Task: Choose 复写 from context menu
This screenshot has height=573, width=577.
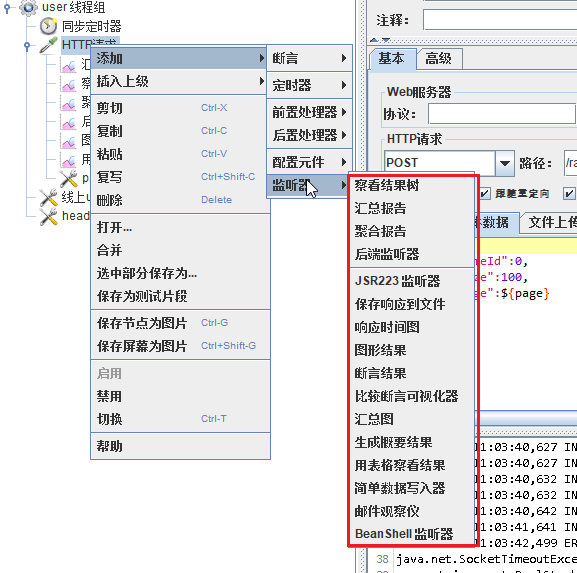Action: pyautogui.click(x=179, y=177)
